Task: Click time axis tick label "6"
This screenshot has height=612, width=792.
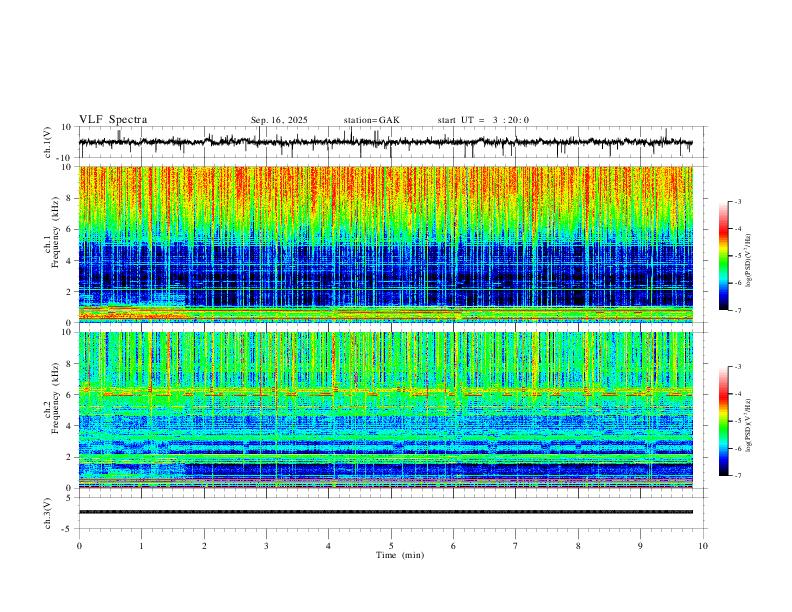Action: click(x=453, y=546)
